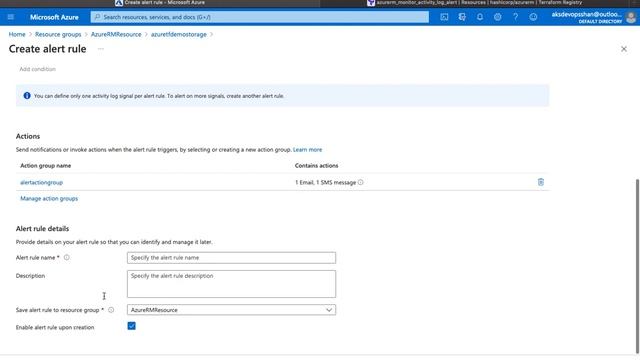Open the notifications bell
Viewport: 640px width, 360px height.
480,17
